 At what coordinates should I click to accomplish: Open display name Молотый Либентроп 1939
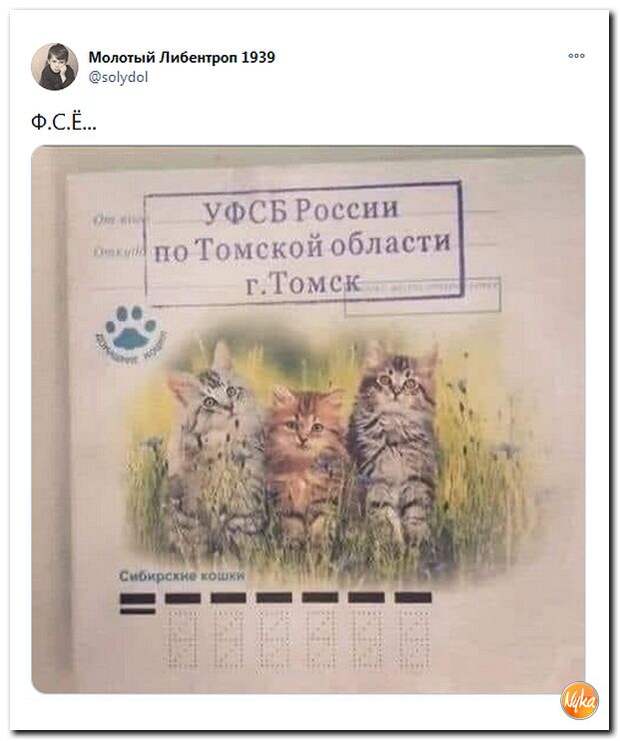182,57
